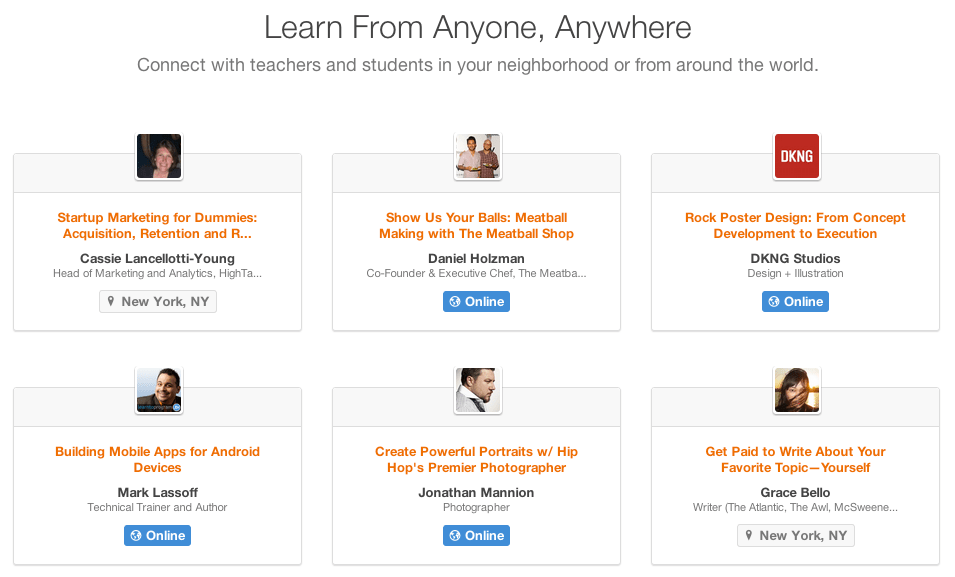Click Daniel Holzman's avatar thumbnail
Viewport: 955px width, 577px height.
[477, 156]
